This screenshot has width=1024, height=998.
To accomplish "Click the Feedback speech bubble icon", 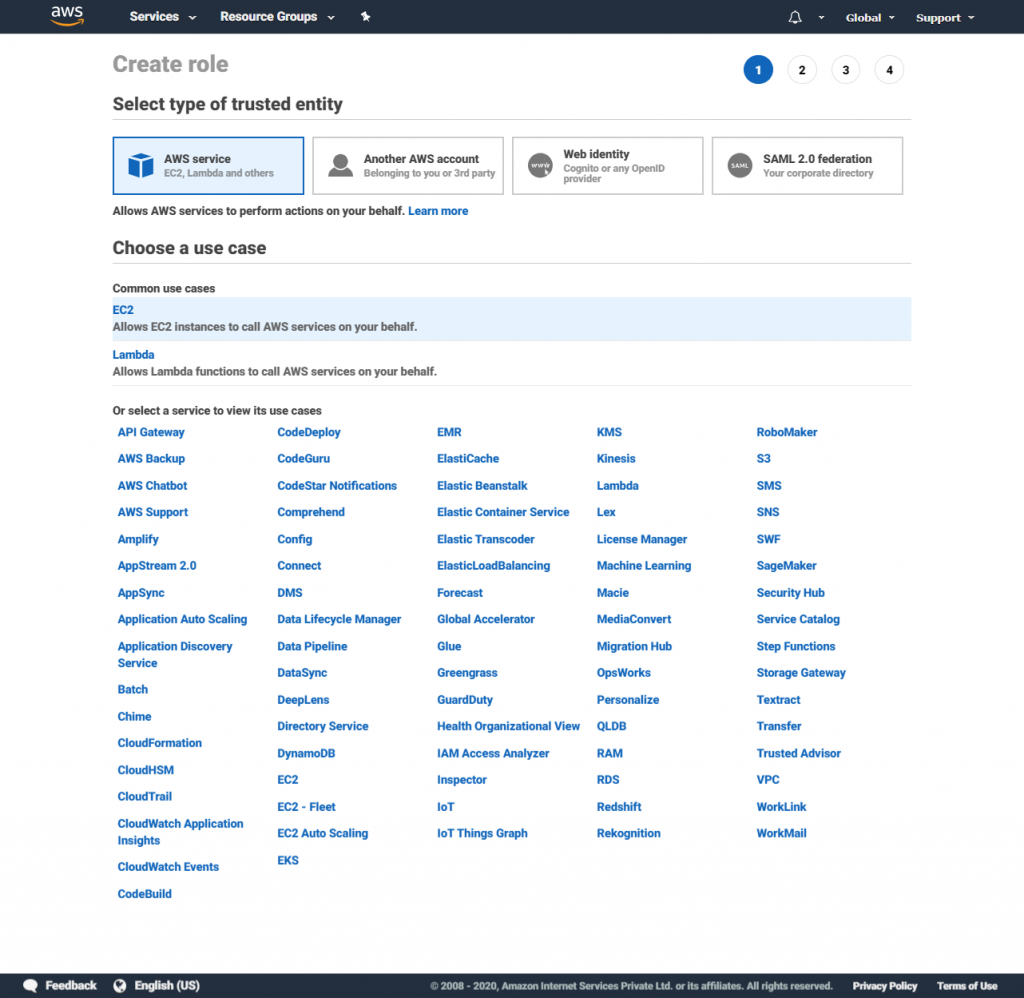I will [x=30, y=985].
